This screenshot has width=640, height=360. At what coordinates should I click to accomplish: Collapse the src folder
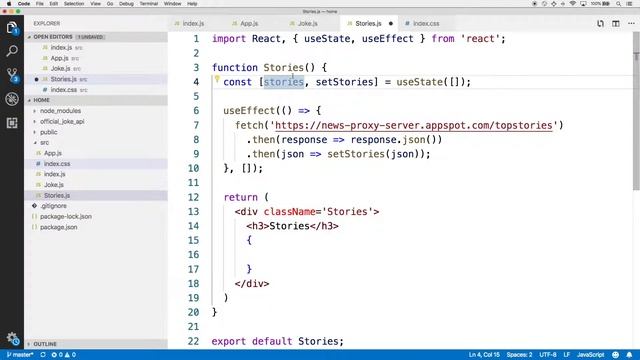pos(44,143)
